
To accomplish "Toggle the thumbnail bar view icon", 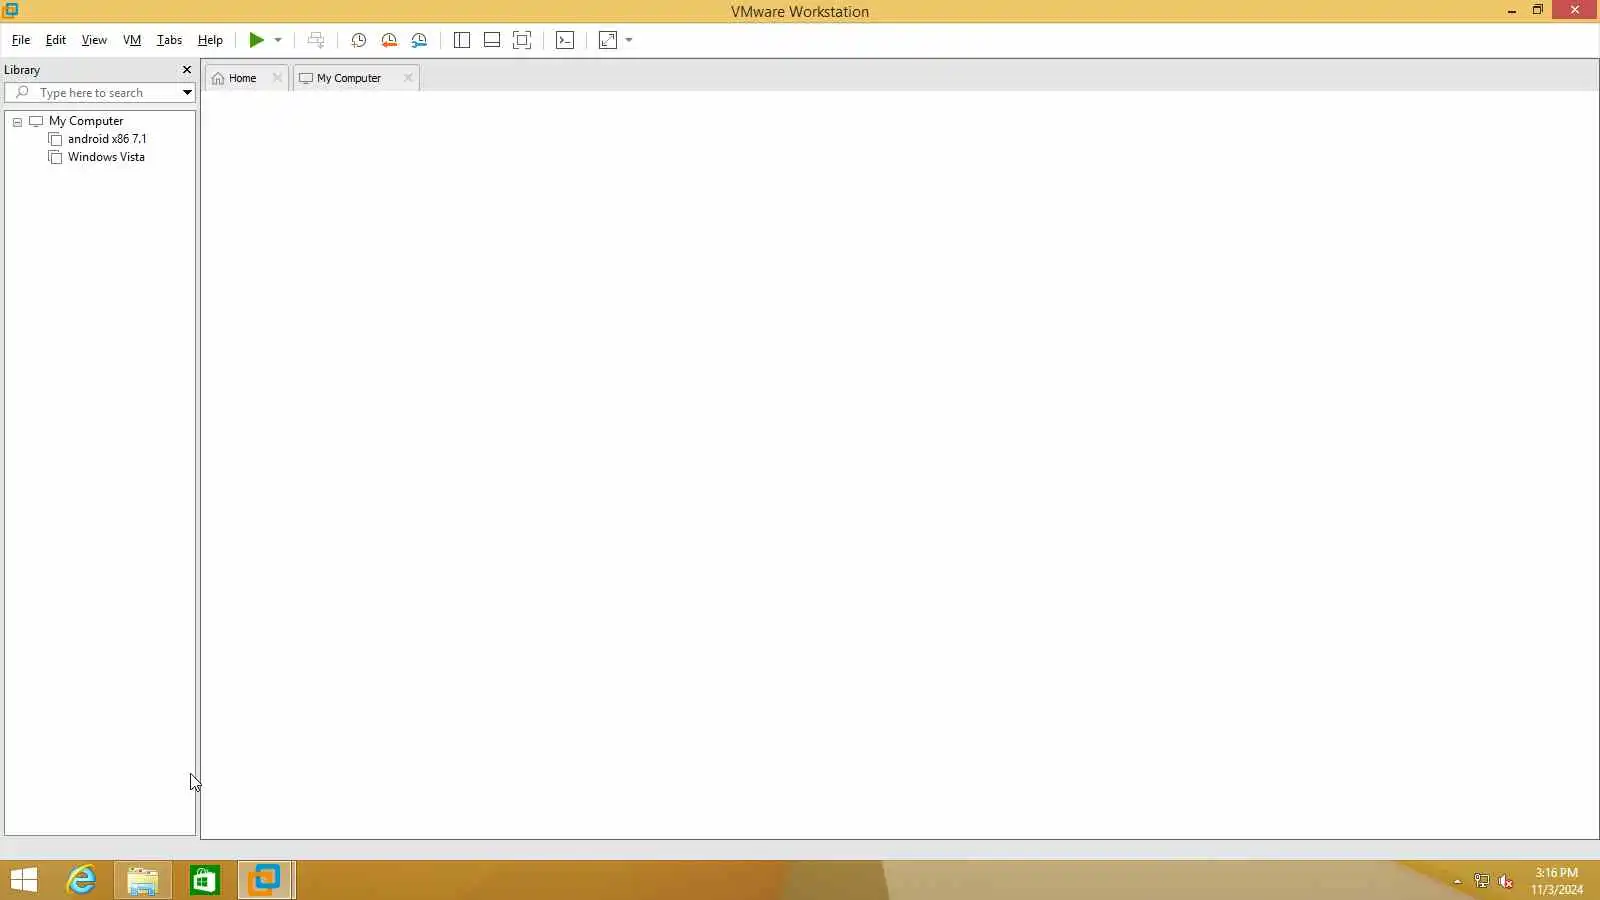I will coord(492,40).
